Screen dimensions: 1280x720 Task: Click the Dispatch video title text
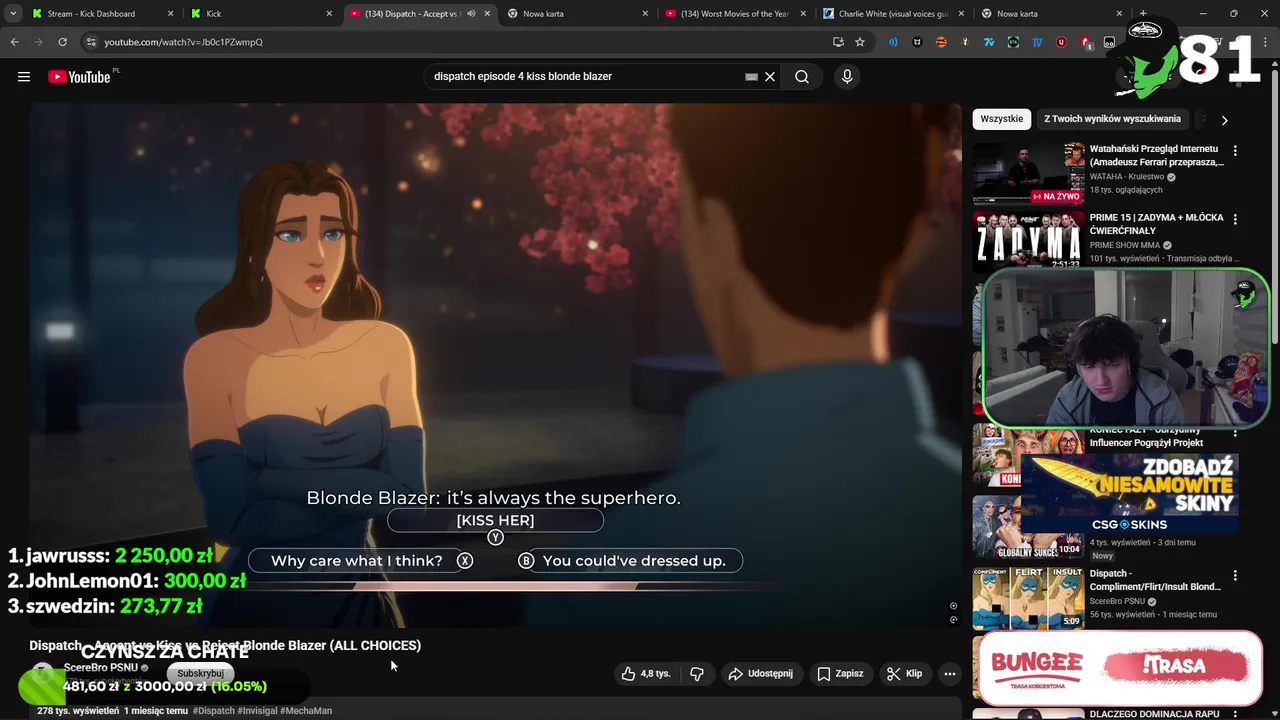click(225, 646)
